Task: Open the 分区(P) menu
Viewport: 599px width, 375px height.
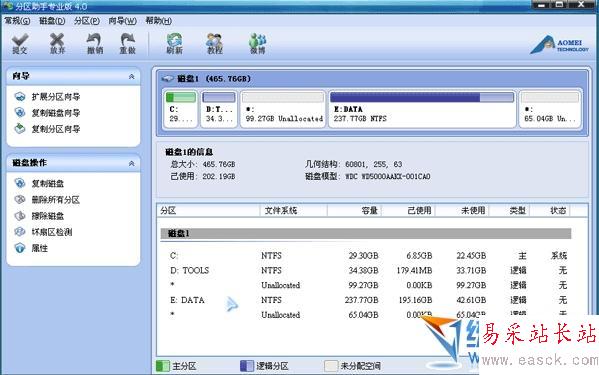Action: [x=87, y=21]
